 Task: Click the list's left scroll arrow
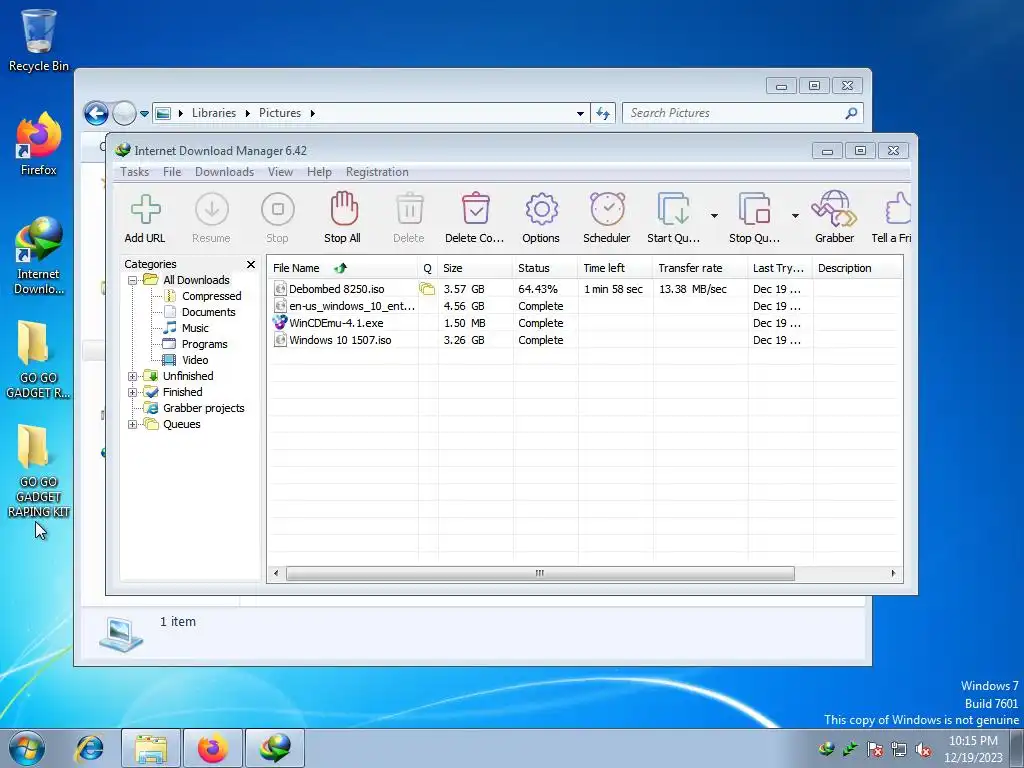pyautogui.click(x=276, y=573)
